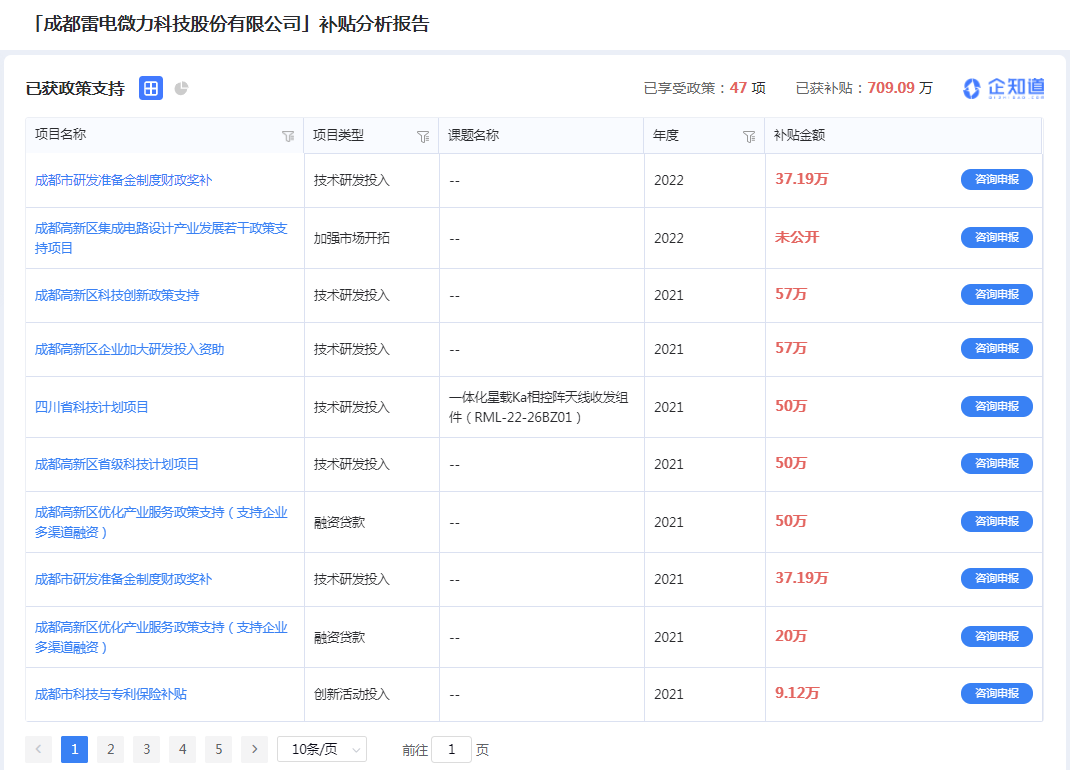This screenshot has width=1070, height=770.
Task: Click the 一体化星载Ka相控阵天线收发组件 cell
Action: click(x=538, y=408)
